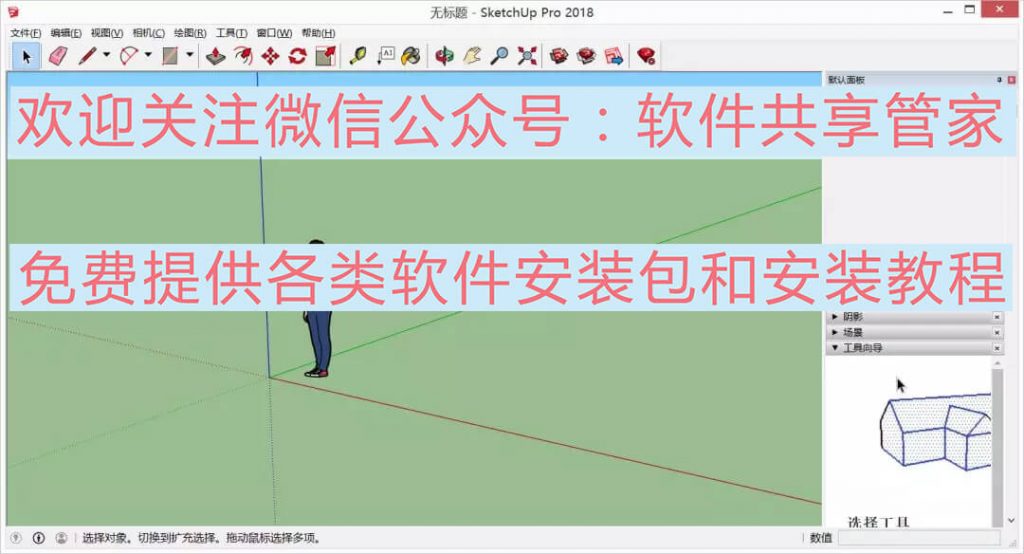Click the 数值 measurements input box
The image size is (1024, 554).
[x=919, y=538]
